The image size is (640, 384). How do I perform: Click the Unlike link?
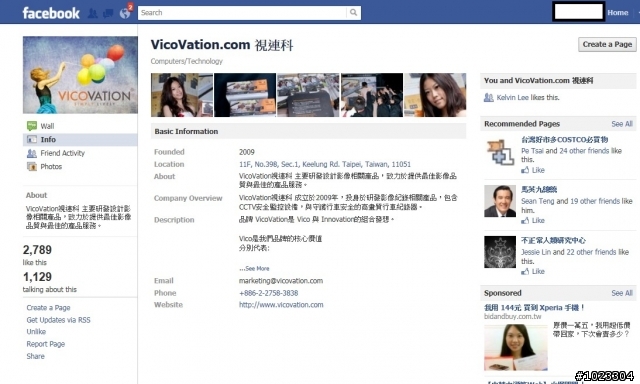tap(36, 332)
